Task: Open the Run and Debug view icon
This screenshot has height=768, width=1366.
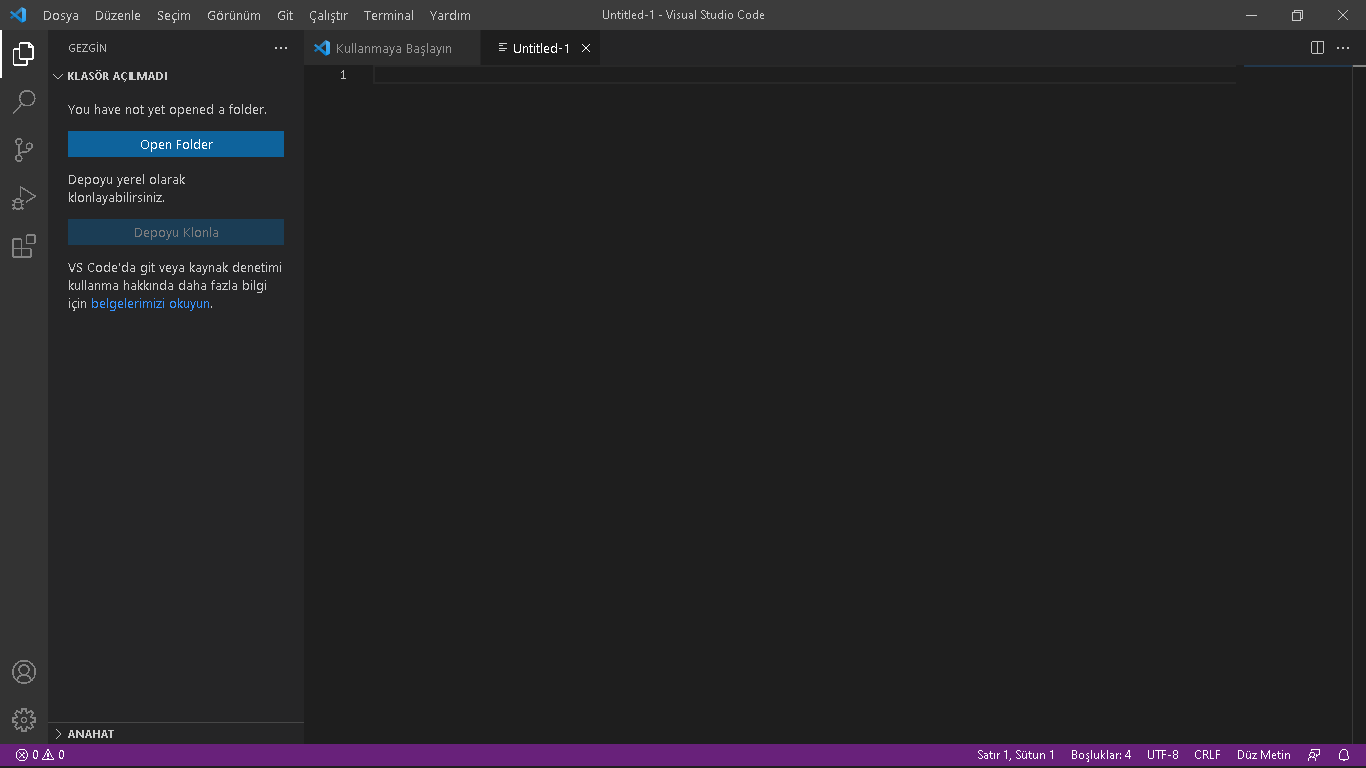Action: (24, 198)
